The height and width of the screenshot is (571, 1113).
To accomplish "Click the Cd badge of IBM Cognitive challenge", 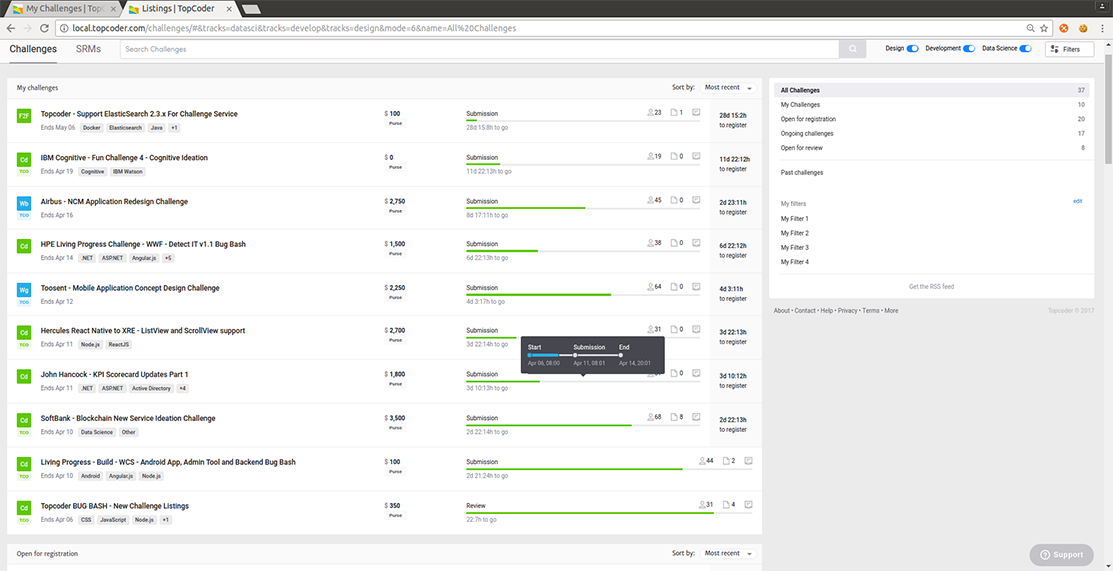I will [24, 160].
